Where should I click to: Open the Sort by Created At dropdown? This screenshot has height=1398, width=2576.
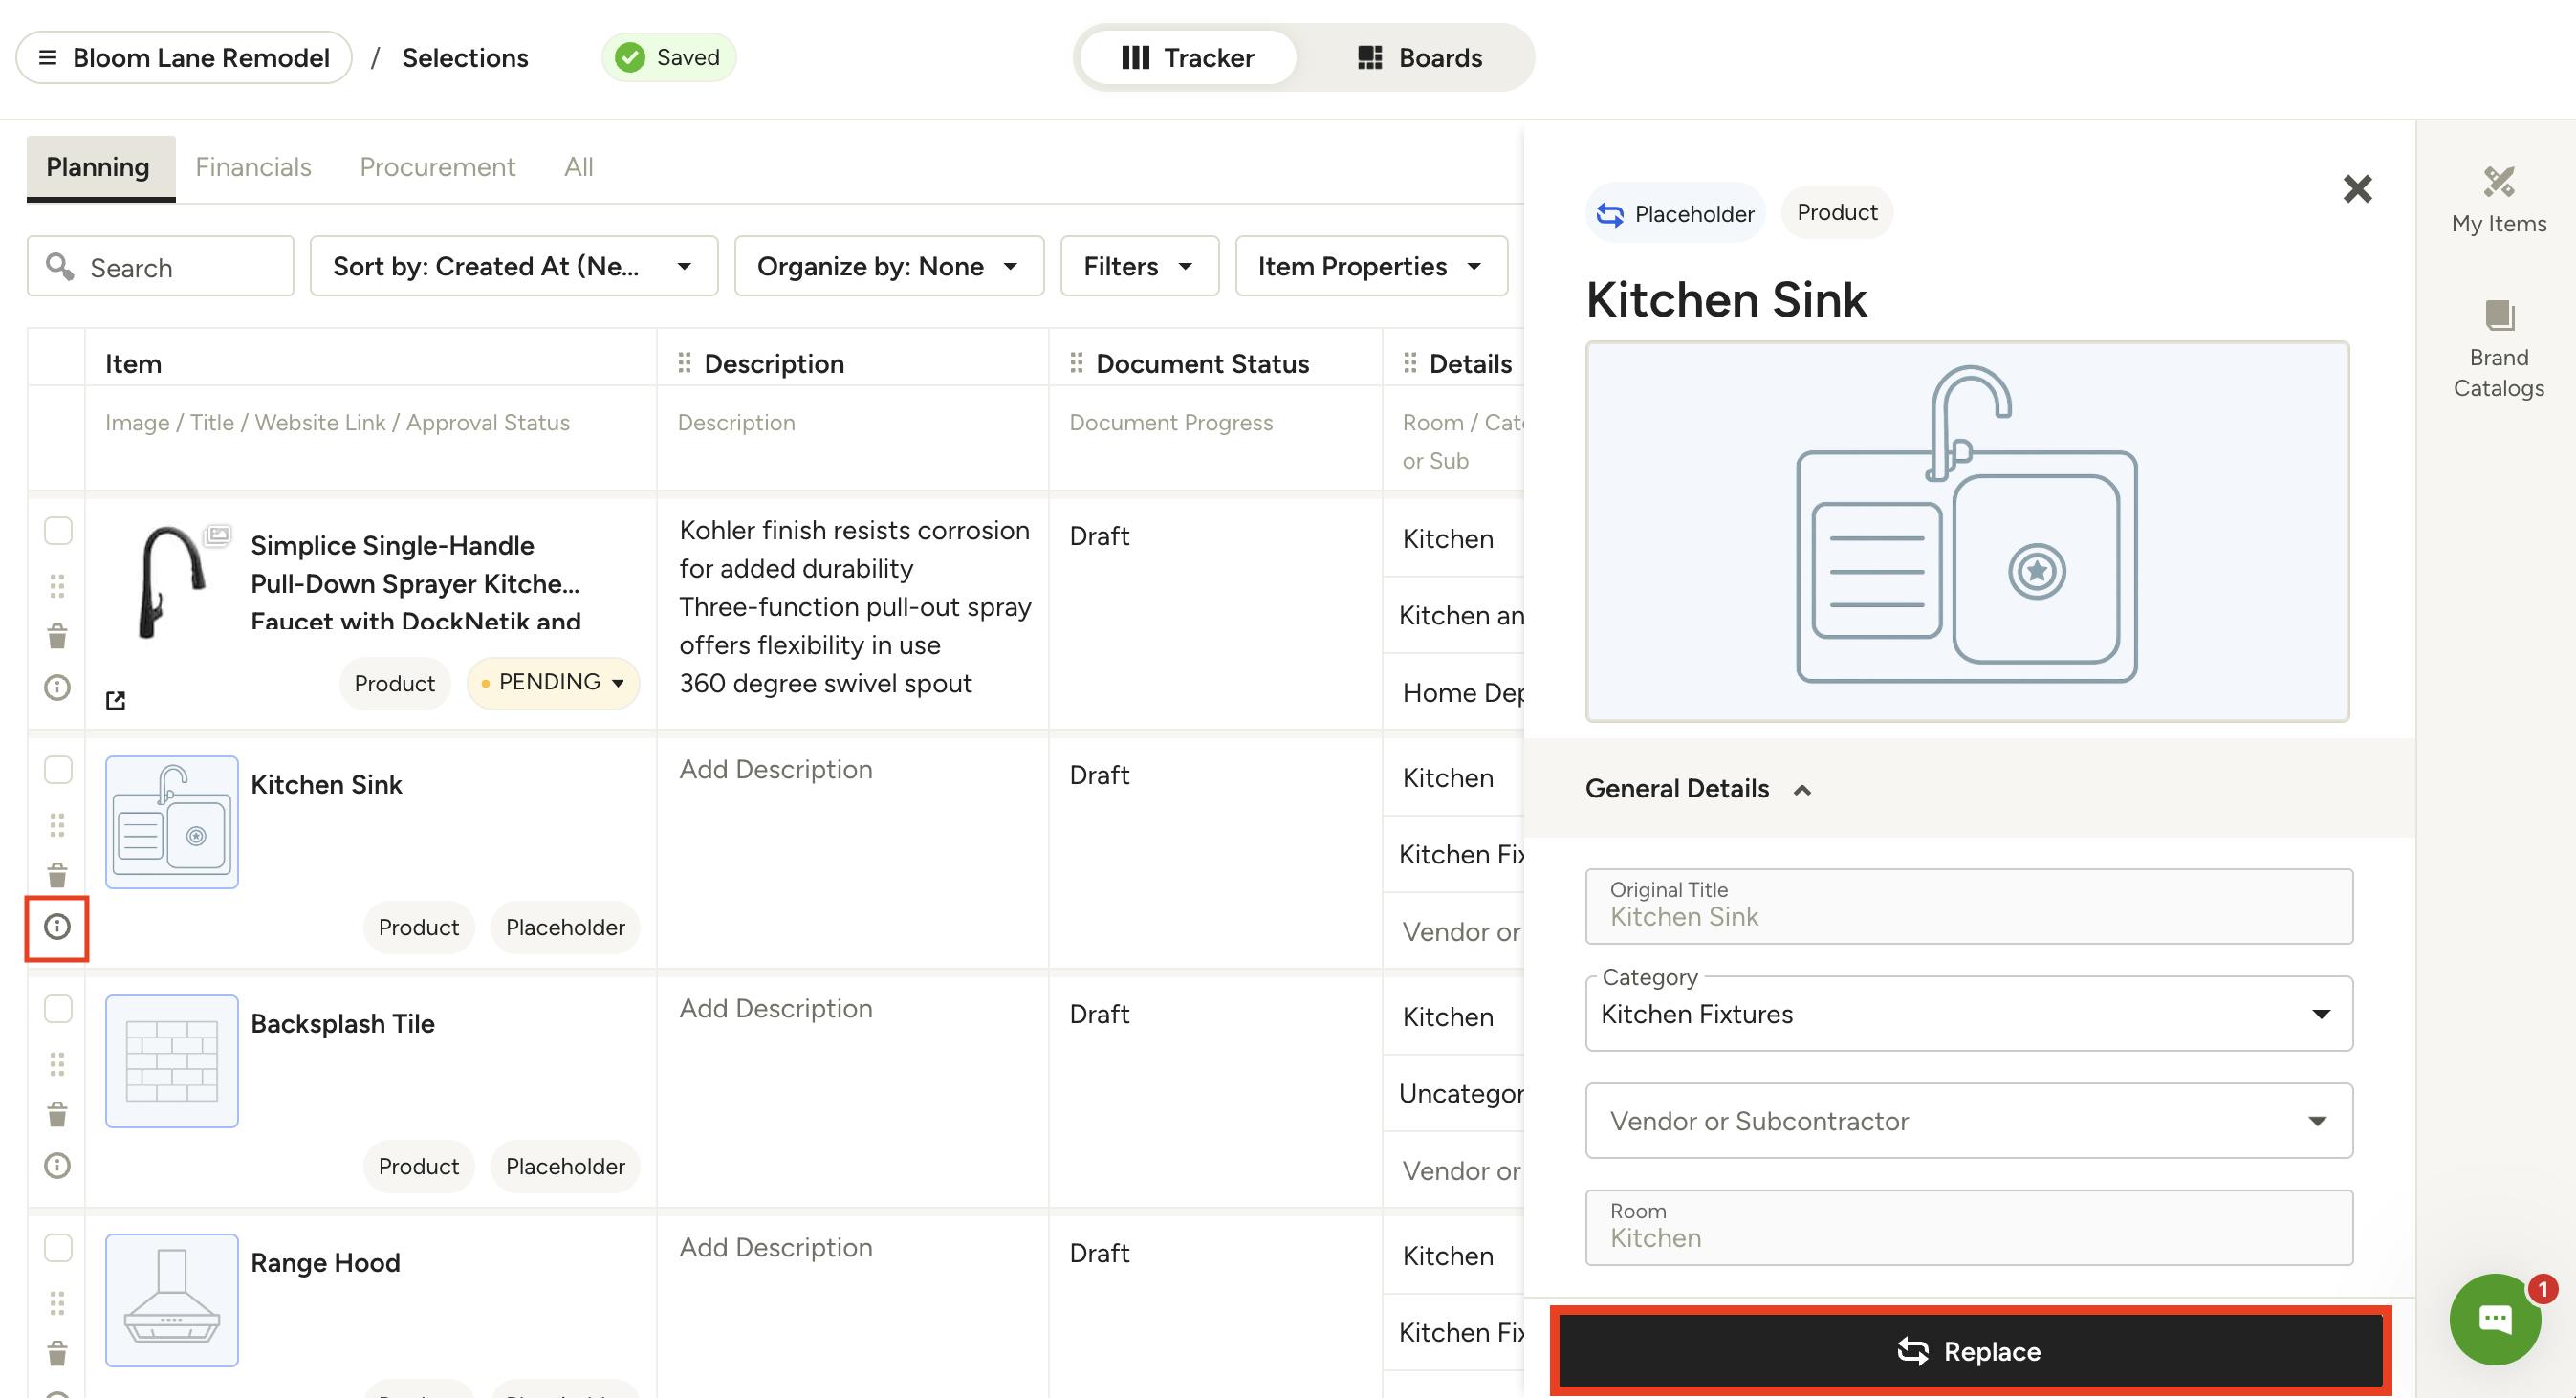[513, 266]
